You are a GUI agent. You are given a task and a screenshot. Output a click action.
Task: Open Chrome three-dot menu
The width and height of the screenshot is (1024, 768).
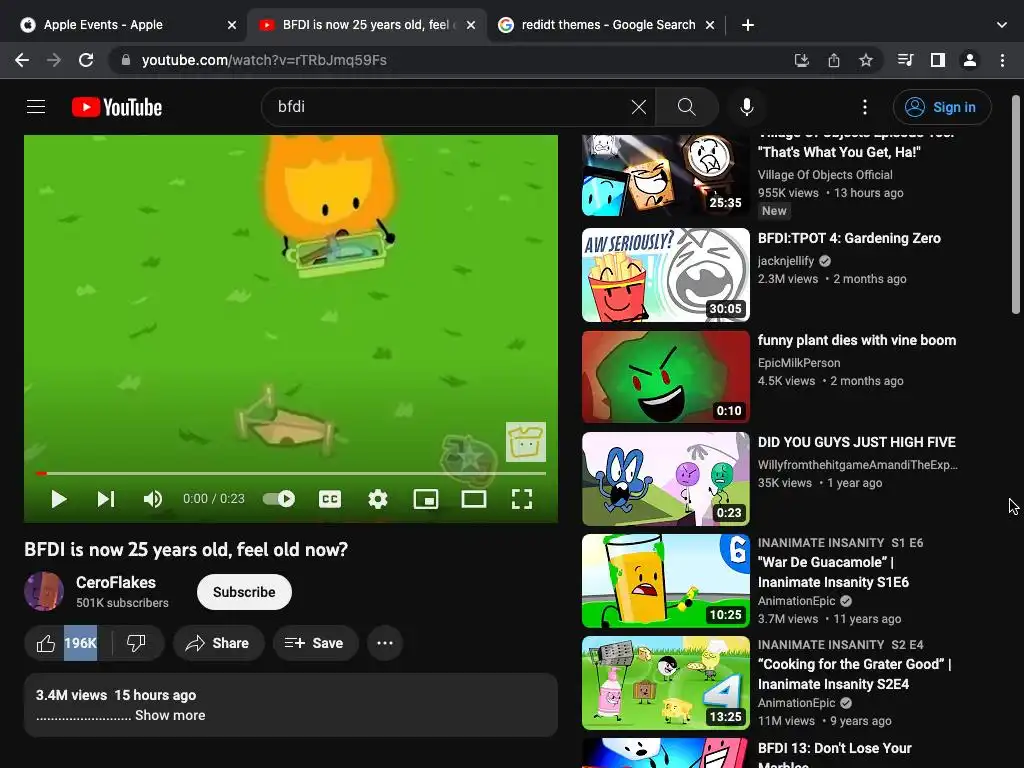[1002, 60]
